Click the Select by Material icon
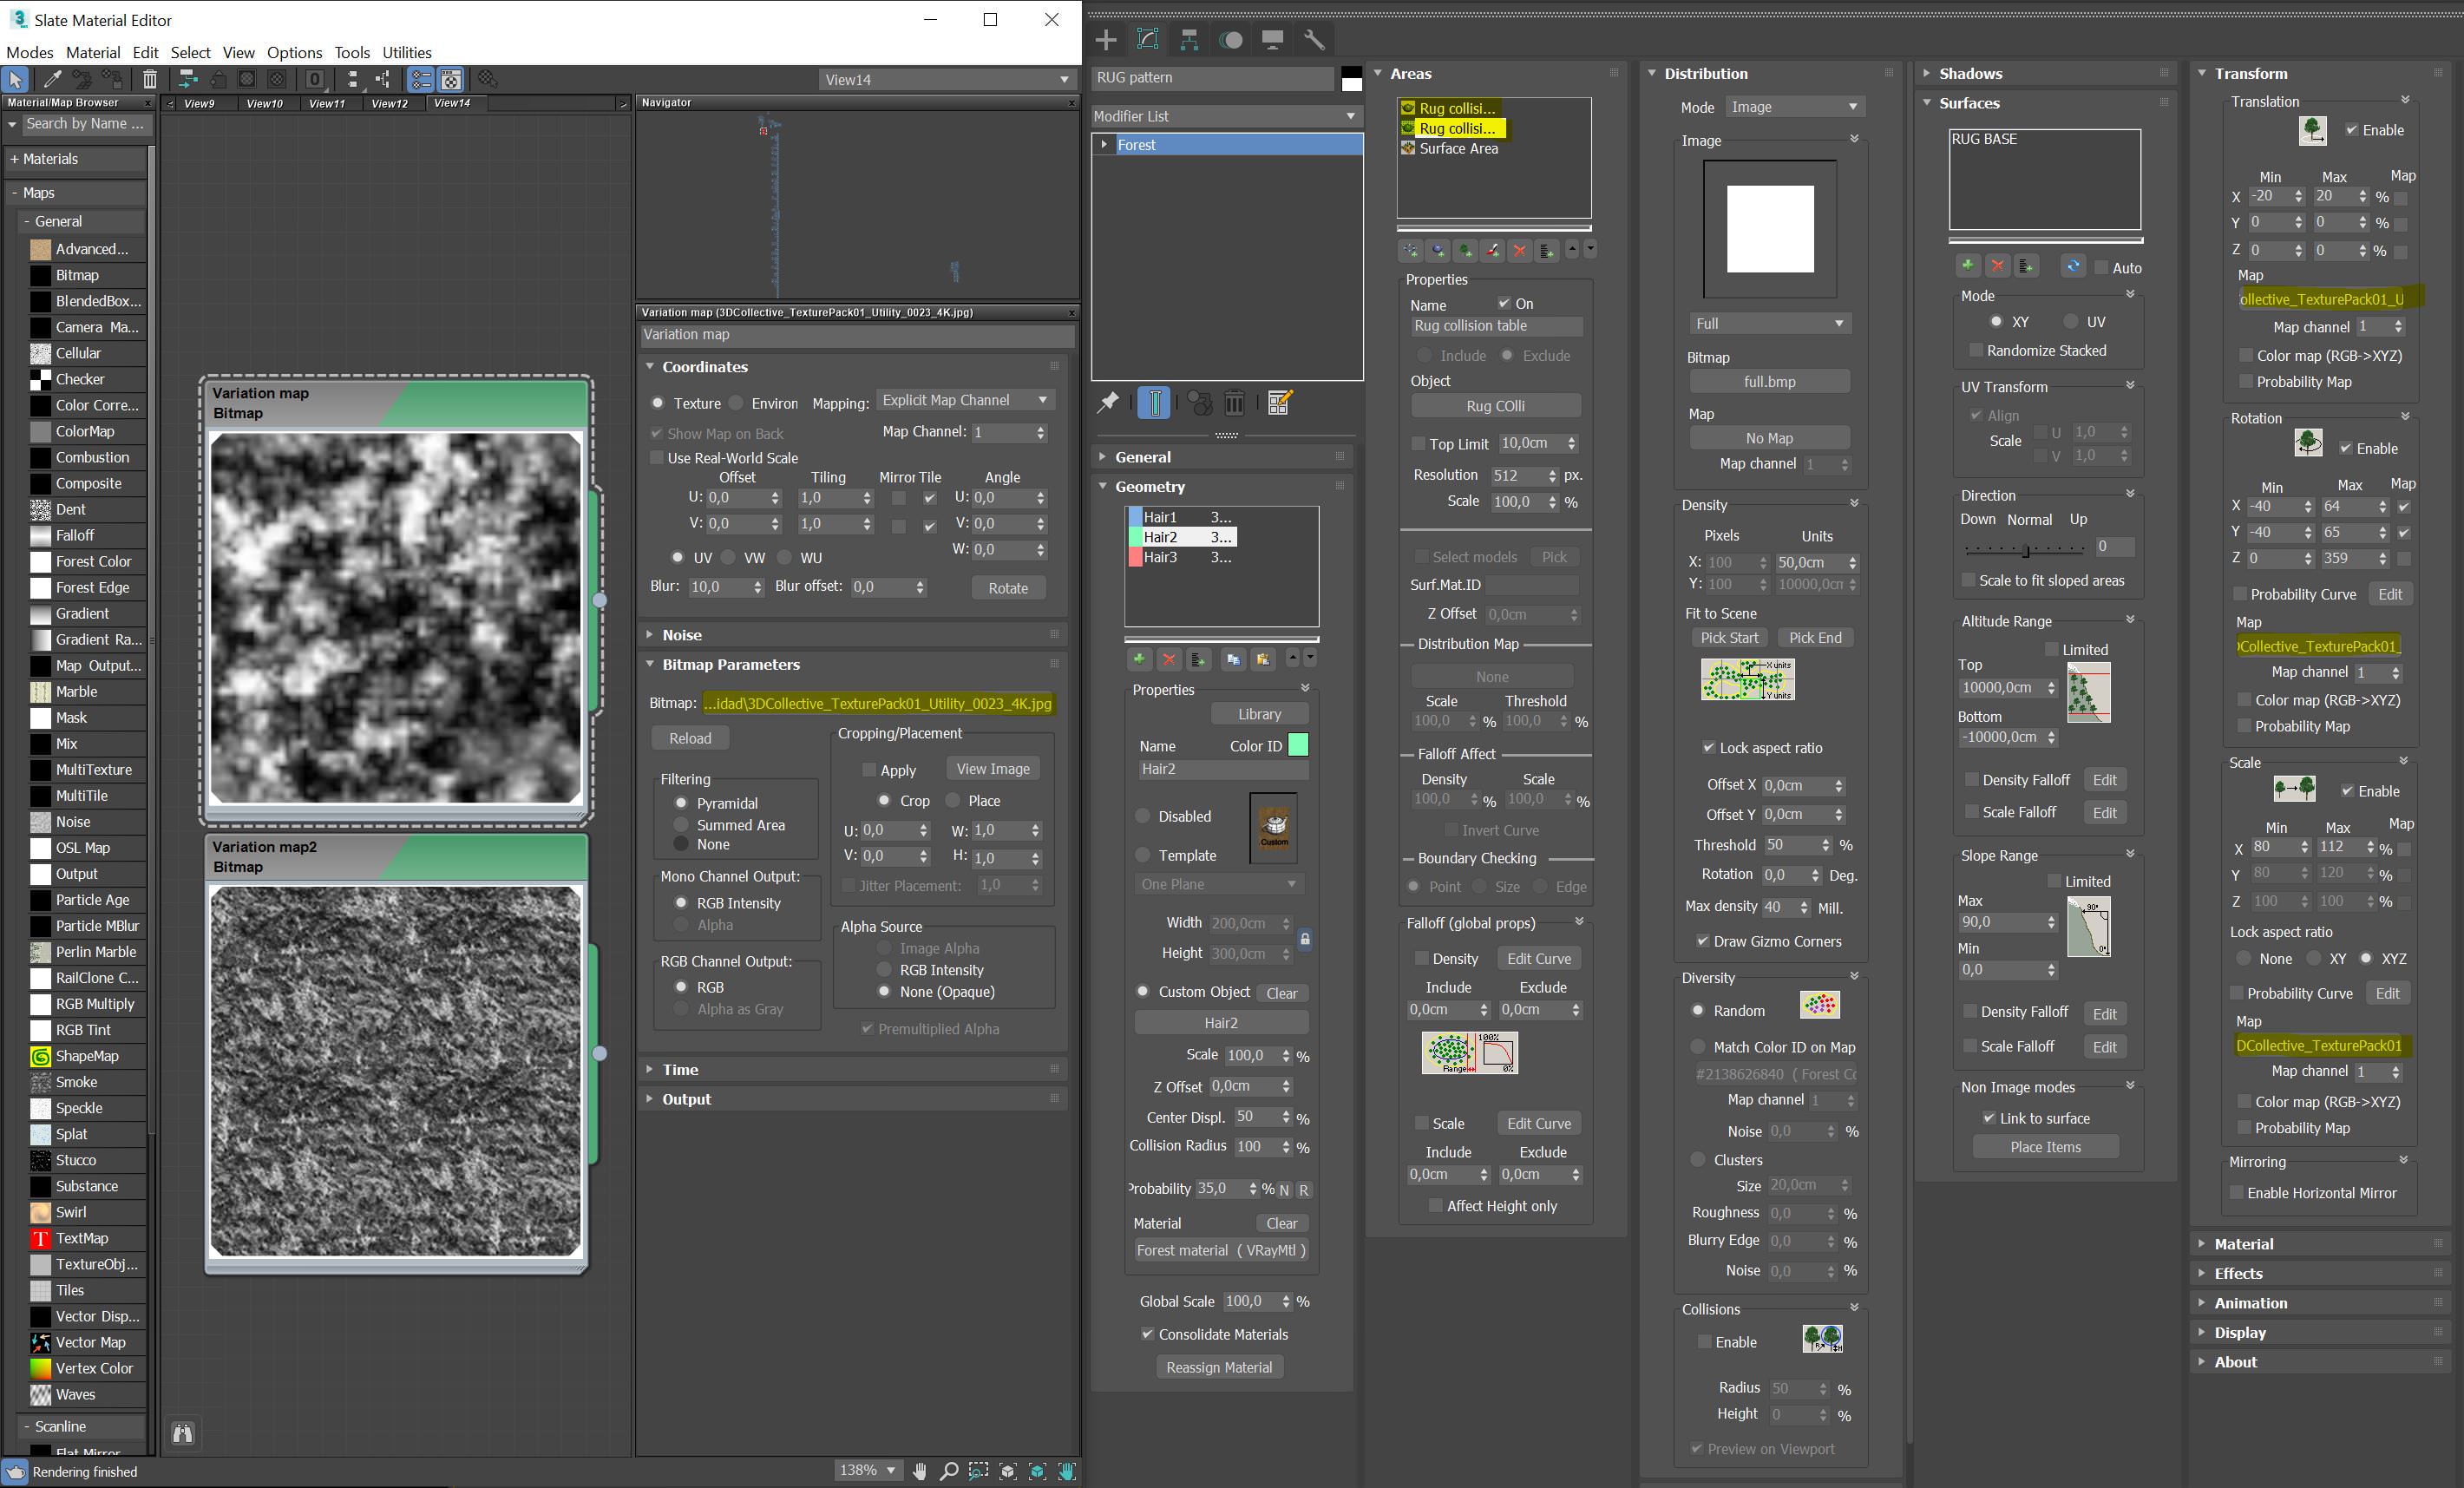This screenshot has width=2464, height=1488. click(487, 79)
